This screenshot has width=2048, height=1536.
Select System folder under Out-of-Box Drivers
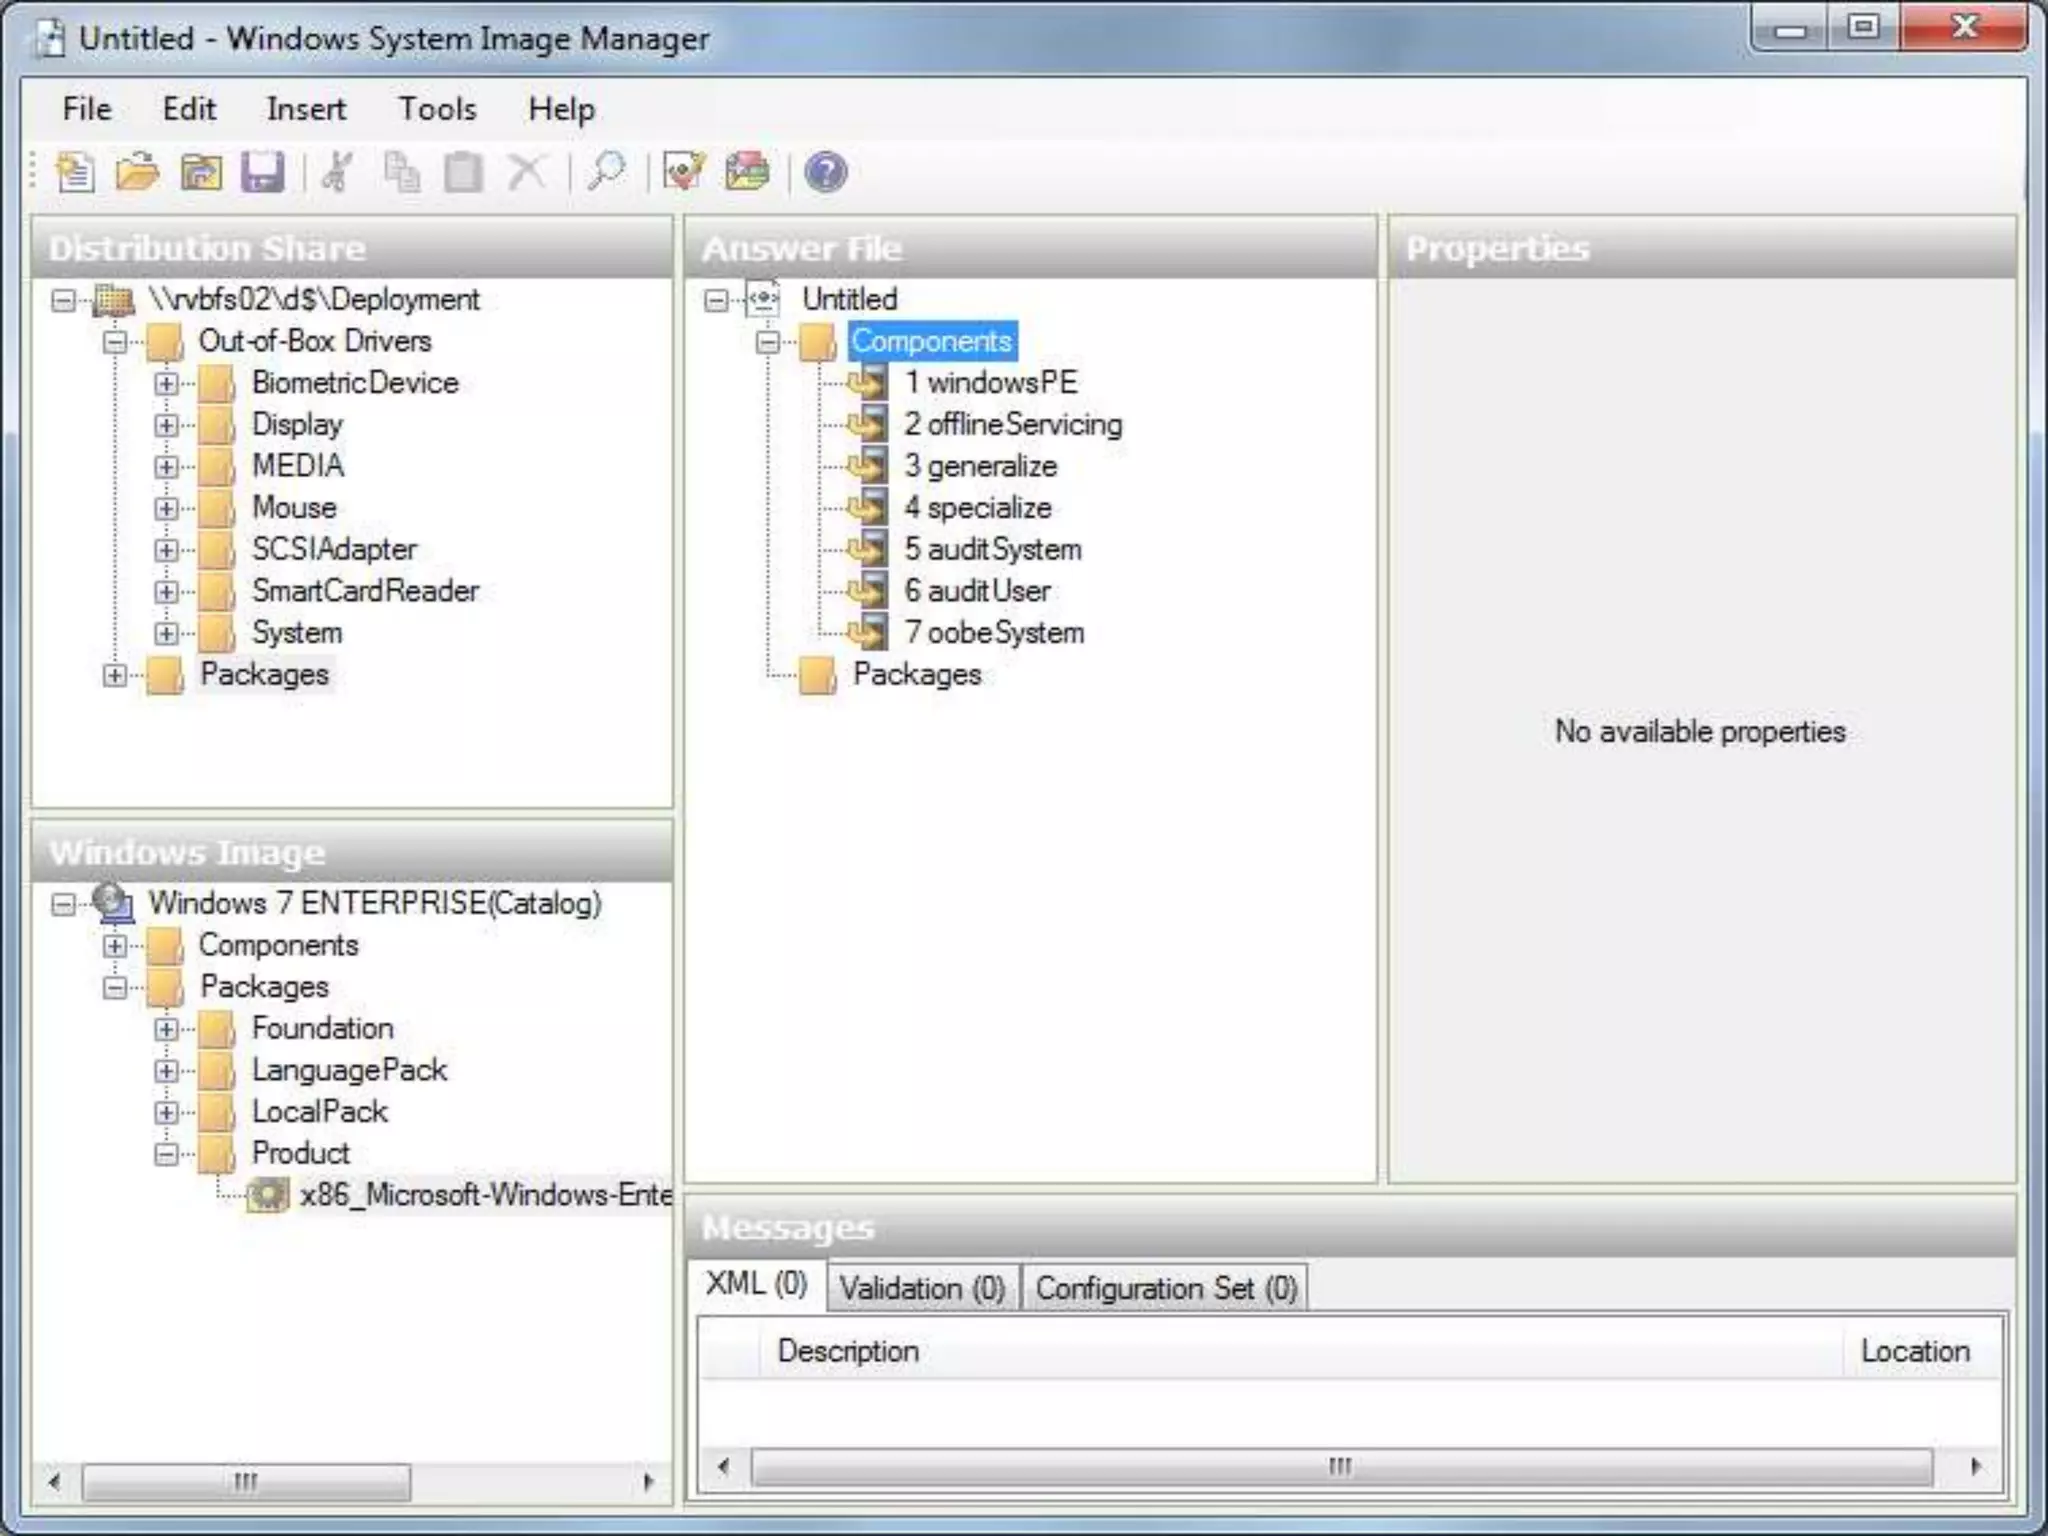tap(297, 633)
